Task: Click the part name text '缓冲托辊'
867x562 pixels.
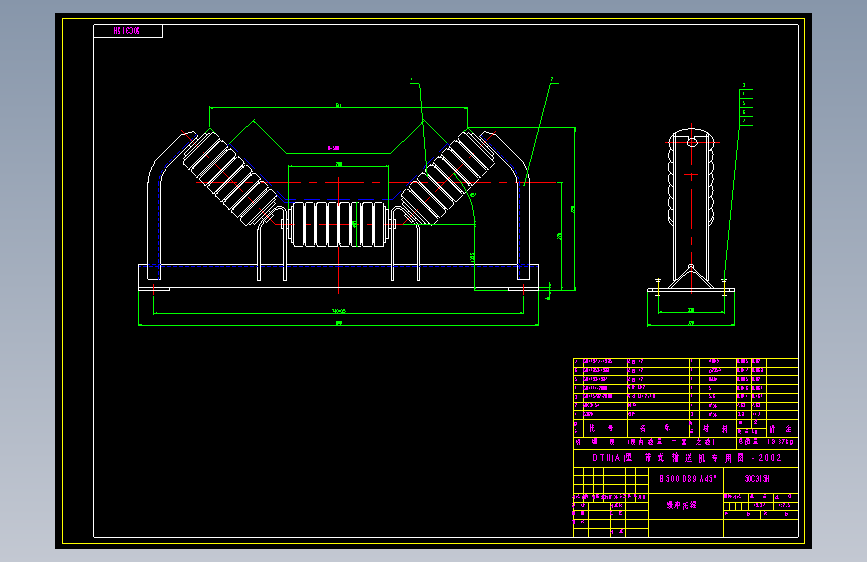Action: (681, 505)
